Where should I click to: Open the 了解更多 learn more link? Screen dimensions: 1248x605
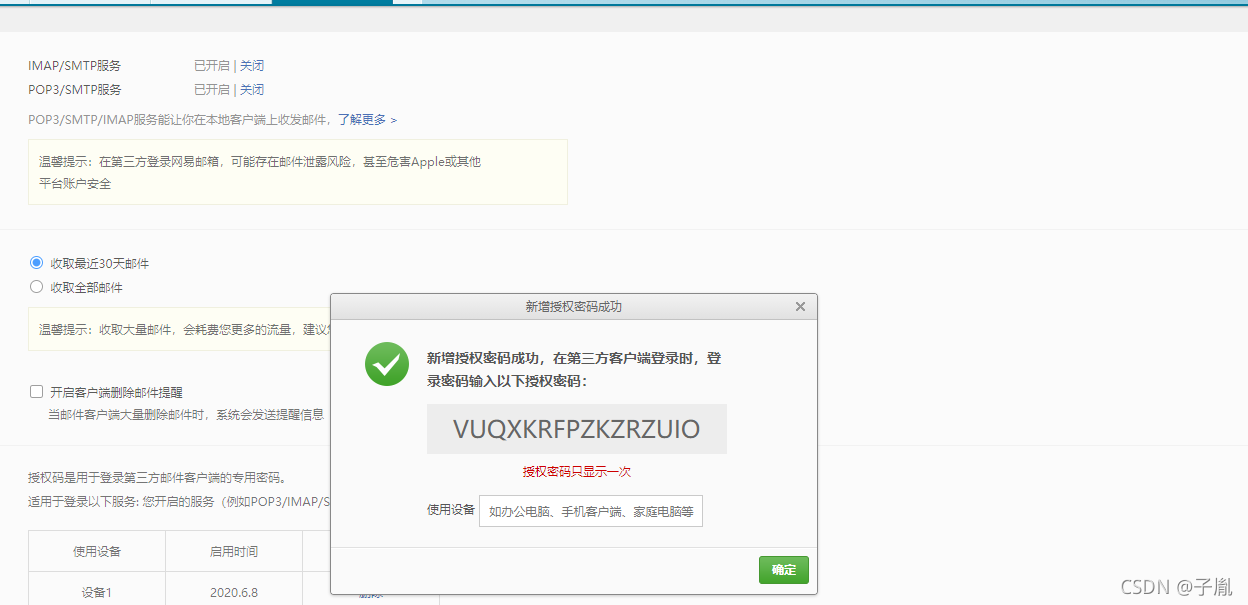(x=362, y=119)
